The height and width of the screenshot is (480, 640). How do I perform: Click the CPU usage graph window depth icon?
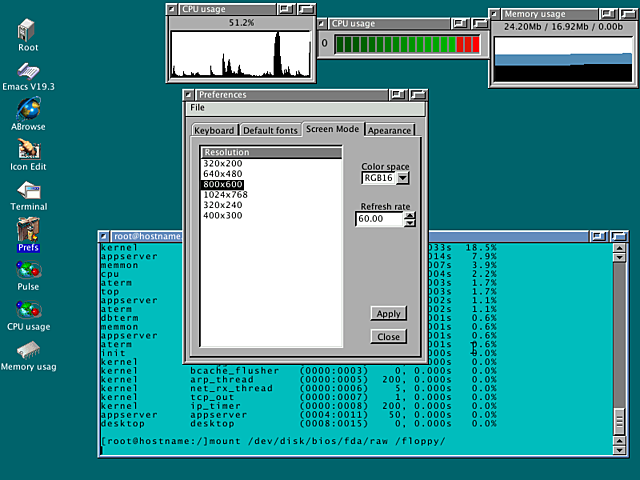[306, 9]
